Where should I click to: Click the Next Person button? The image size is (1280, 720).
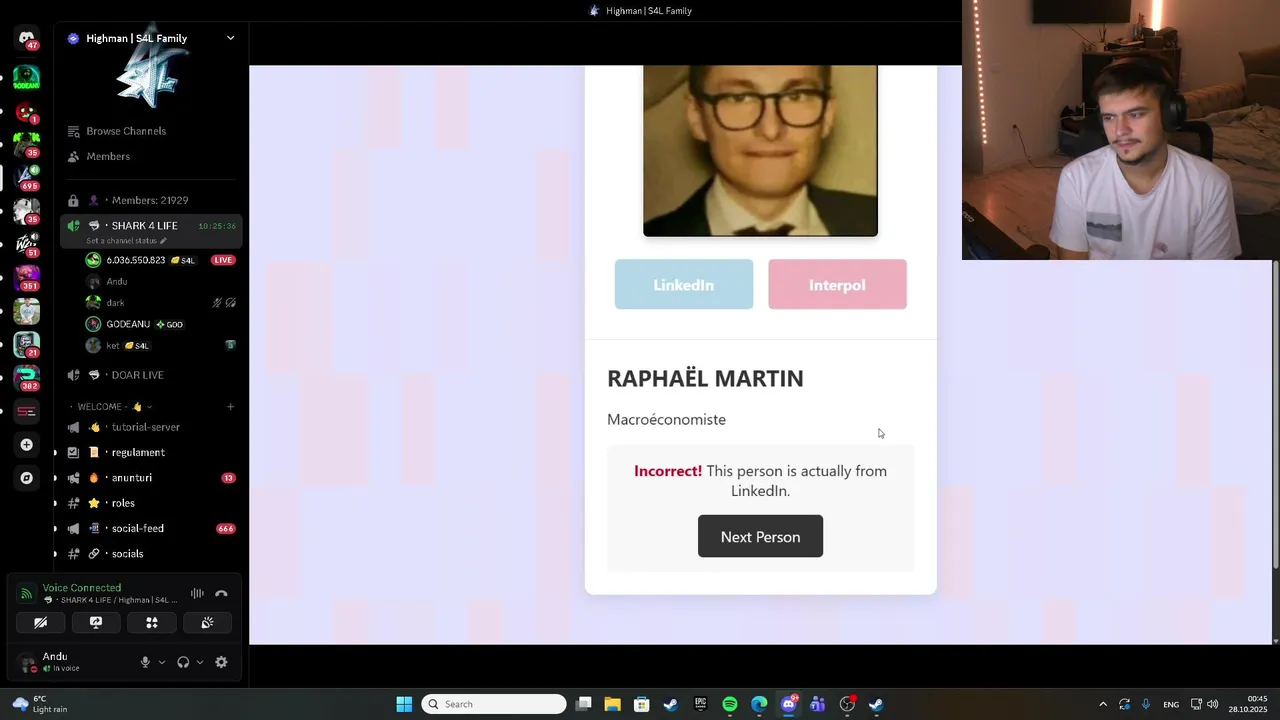(760, 537)
